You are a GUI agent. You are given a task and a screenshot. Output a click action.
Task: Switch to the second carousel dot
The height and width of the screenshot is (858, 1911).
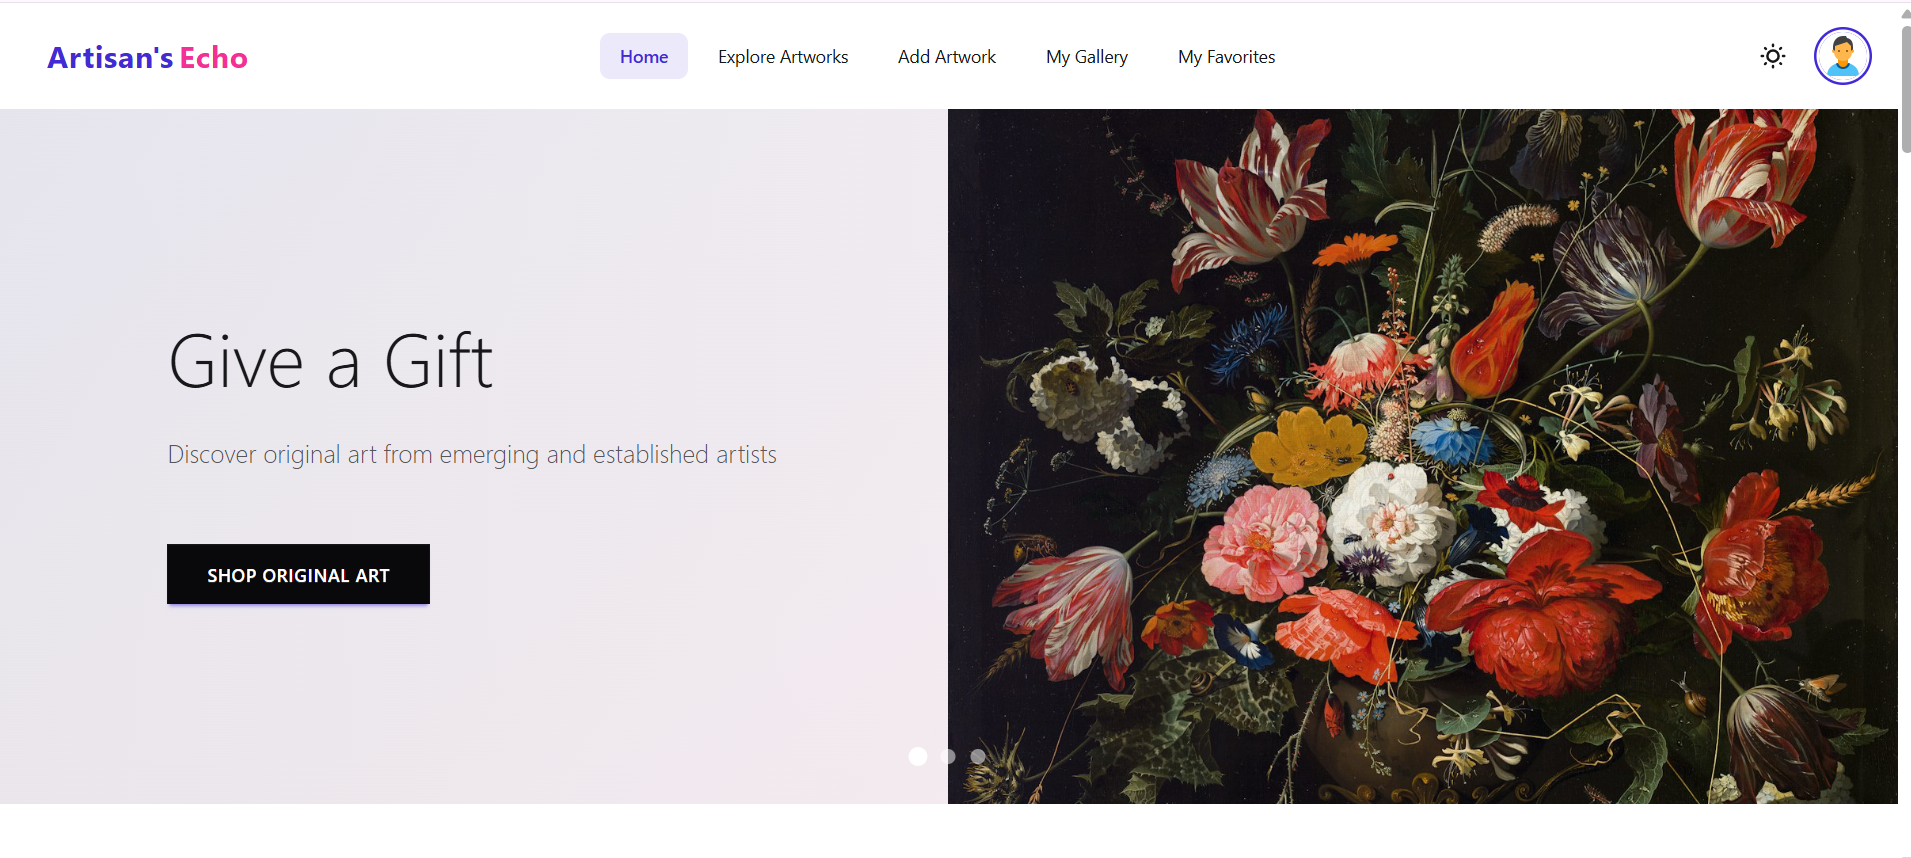(x=948, y=756)
